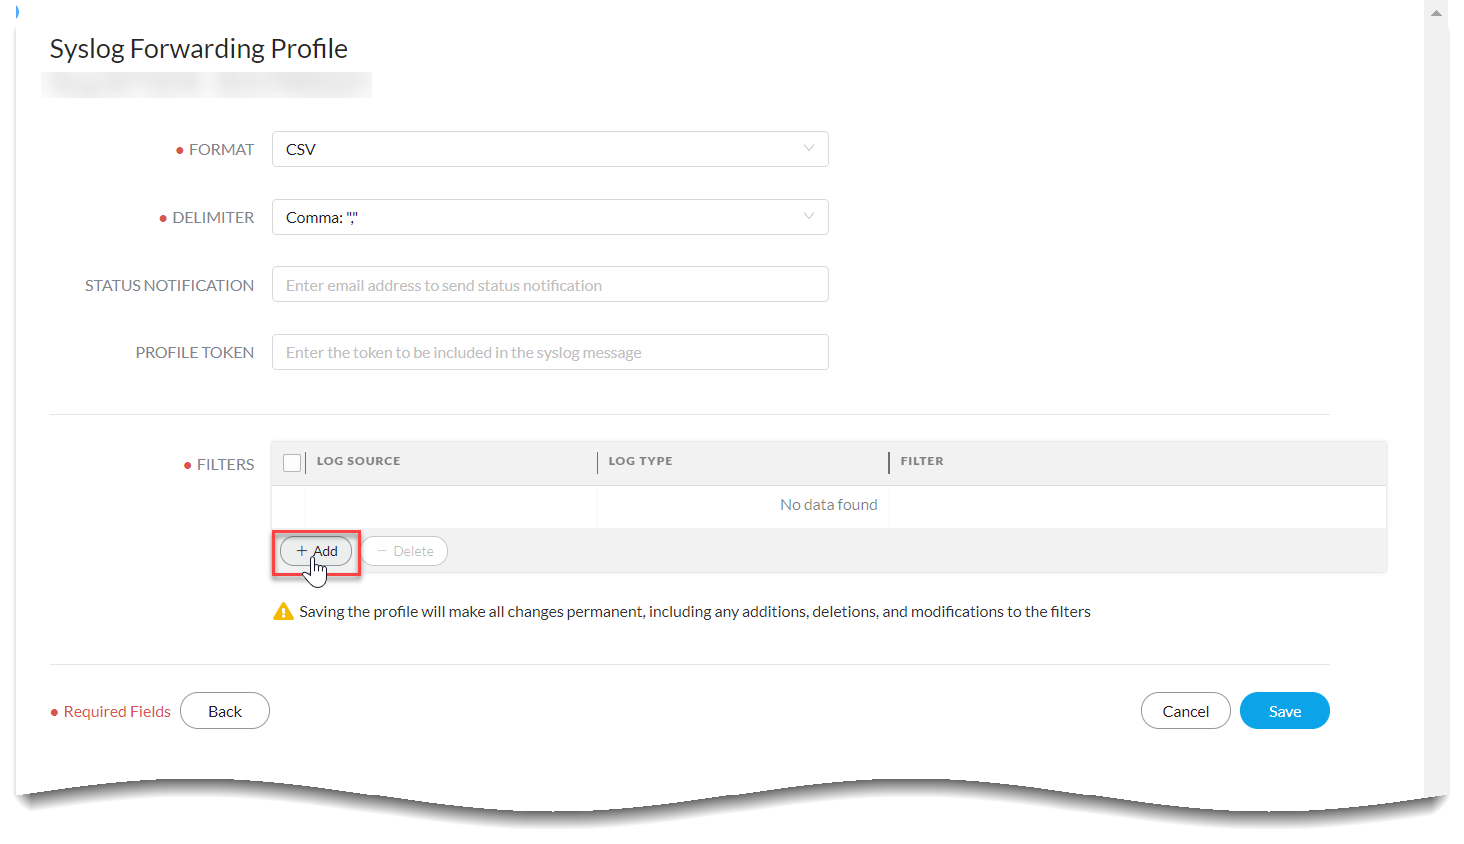Click into the Profile Token field
Image resolution: width=1464 pixels, height=844 pixels.
pos(550,352)
